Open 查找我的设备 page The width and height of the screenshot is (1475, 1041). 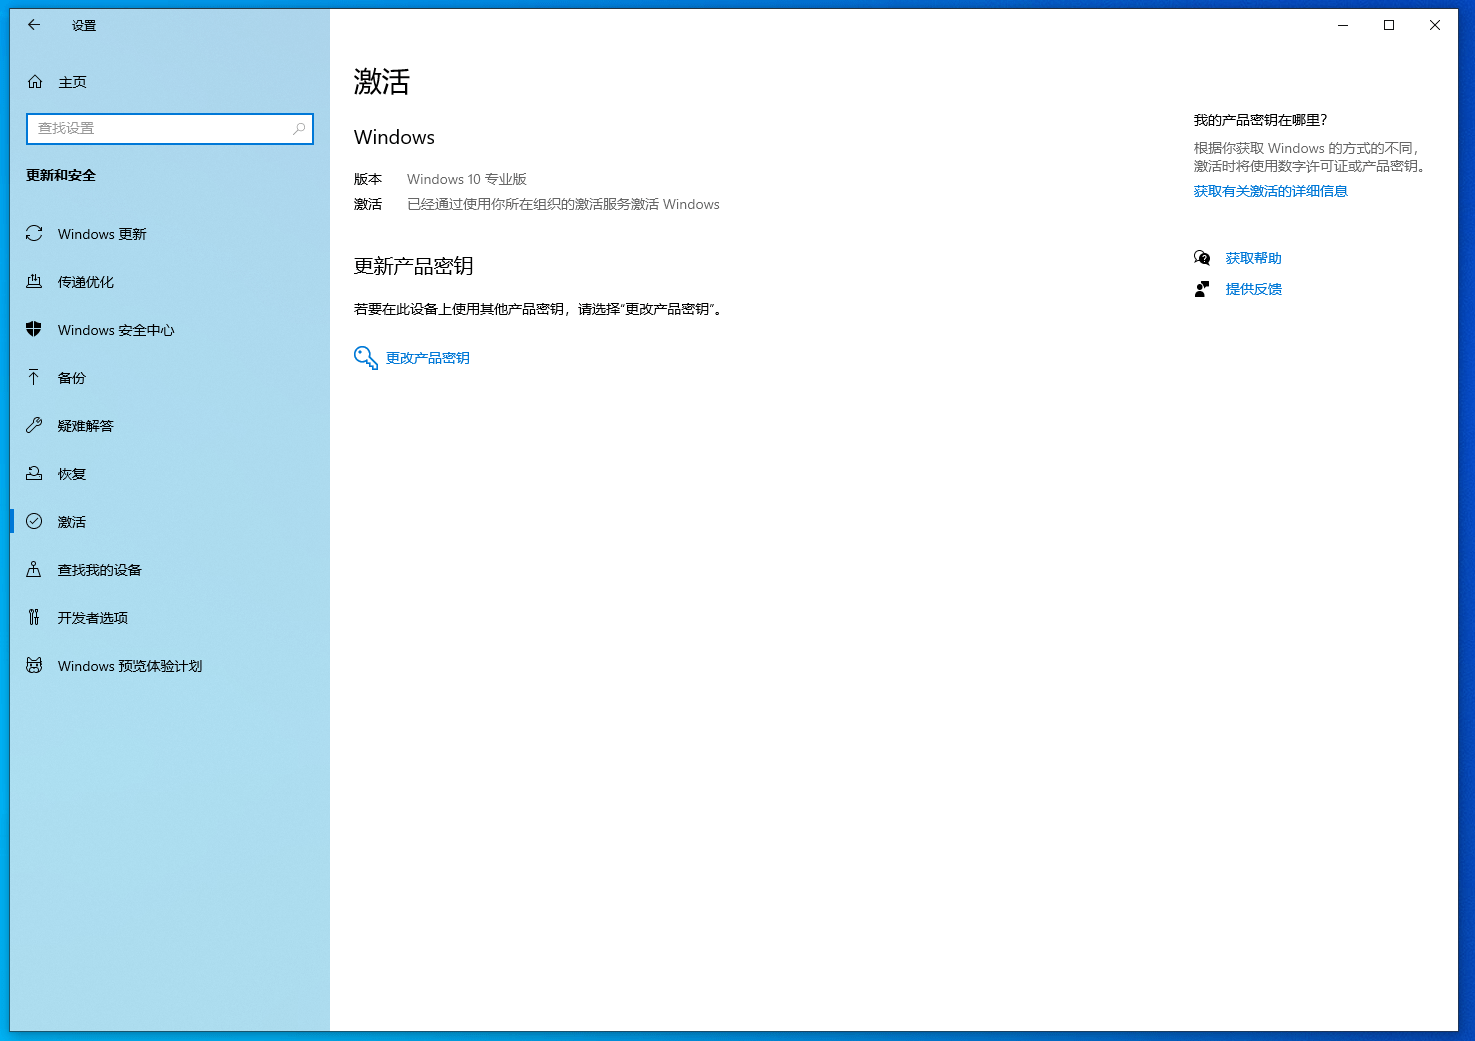click(x=170, y=570)
